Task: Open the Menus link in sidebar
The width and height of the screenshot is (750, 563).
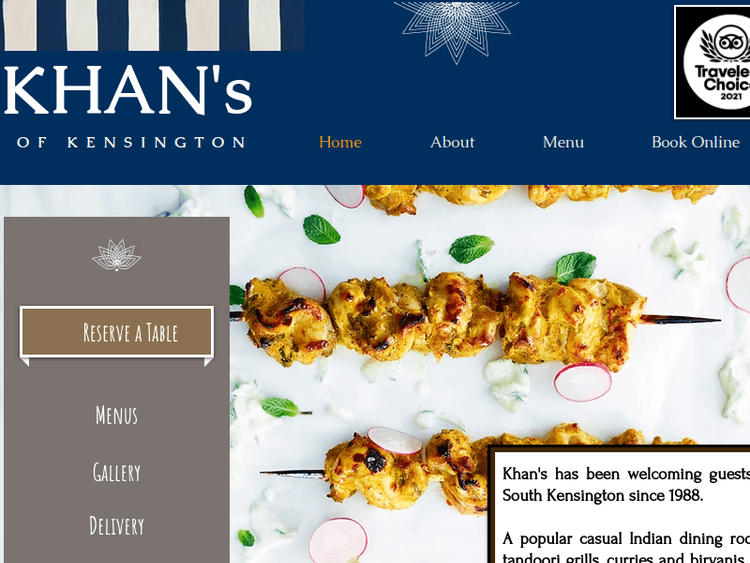Action: point(117,415)
